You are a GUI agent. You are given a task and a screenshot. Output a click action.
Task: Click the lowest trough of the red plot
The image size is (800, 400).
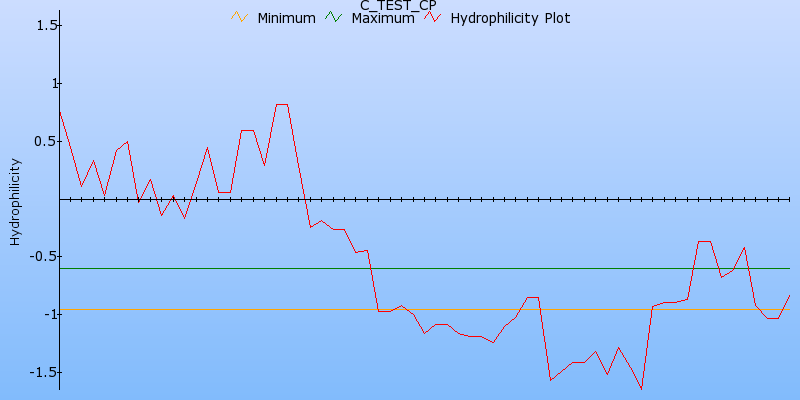tap(641, 388)
